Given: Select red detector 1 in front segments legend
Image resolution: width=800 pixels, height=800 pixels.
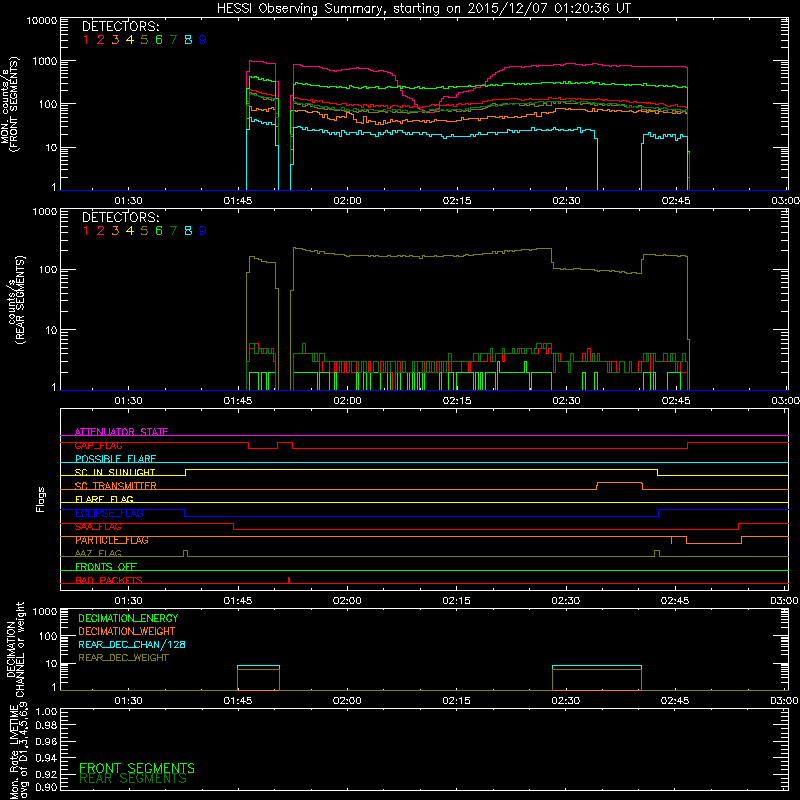Looking at the screenshot, I should [86, 40].
